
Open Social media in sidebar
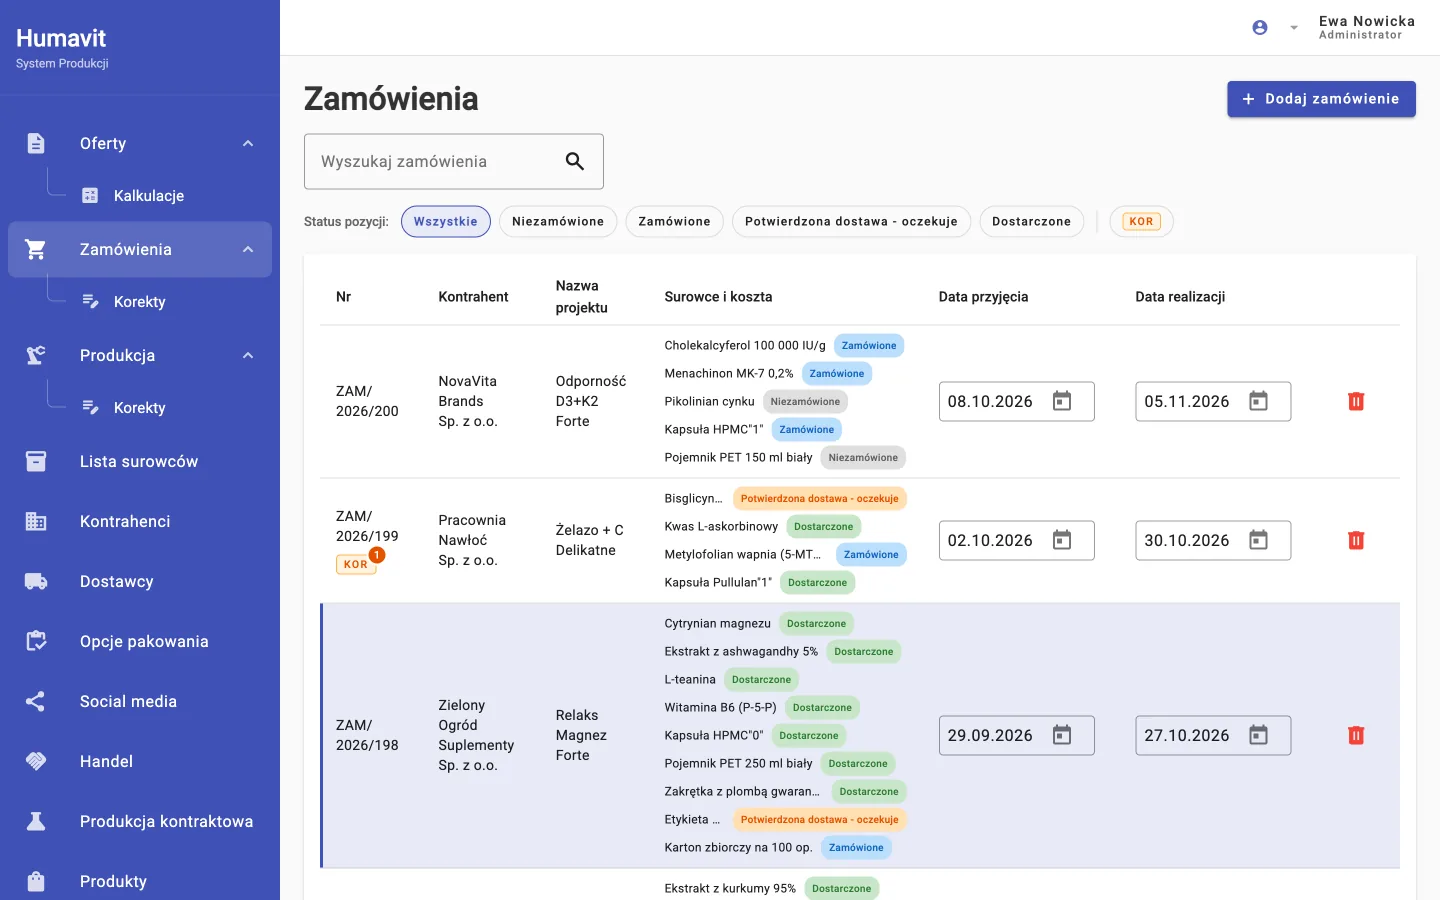pos(140,701)
